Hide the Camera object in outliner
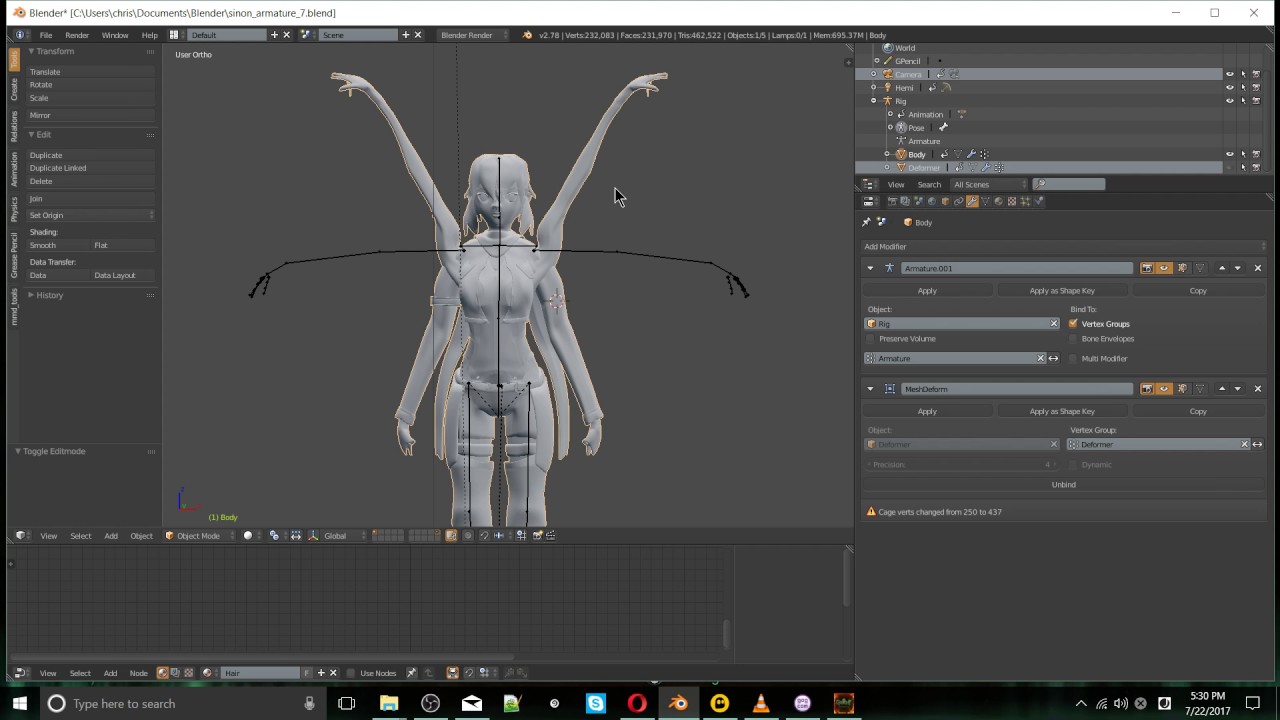The image size is (1280, 720). (x=1230, y=74)
